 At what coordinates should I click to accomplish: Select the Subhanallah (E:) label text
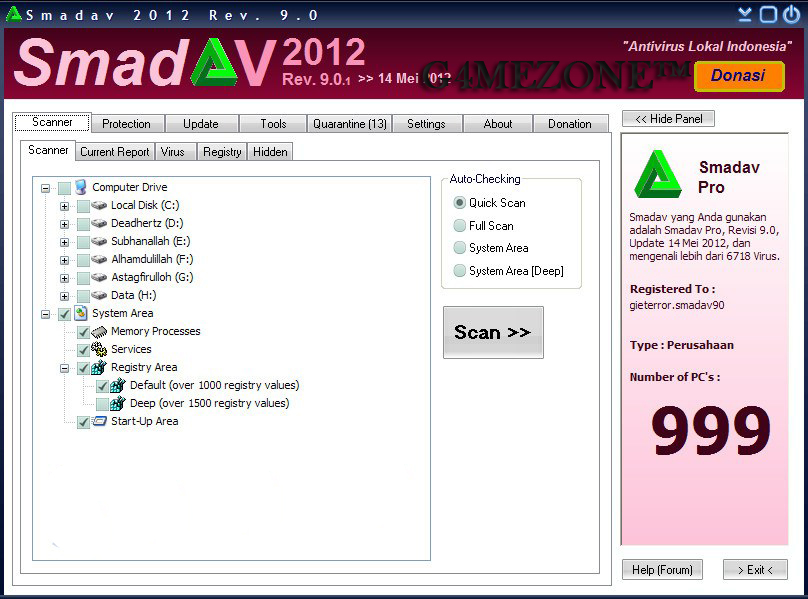pos(150,241)
